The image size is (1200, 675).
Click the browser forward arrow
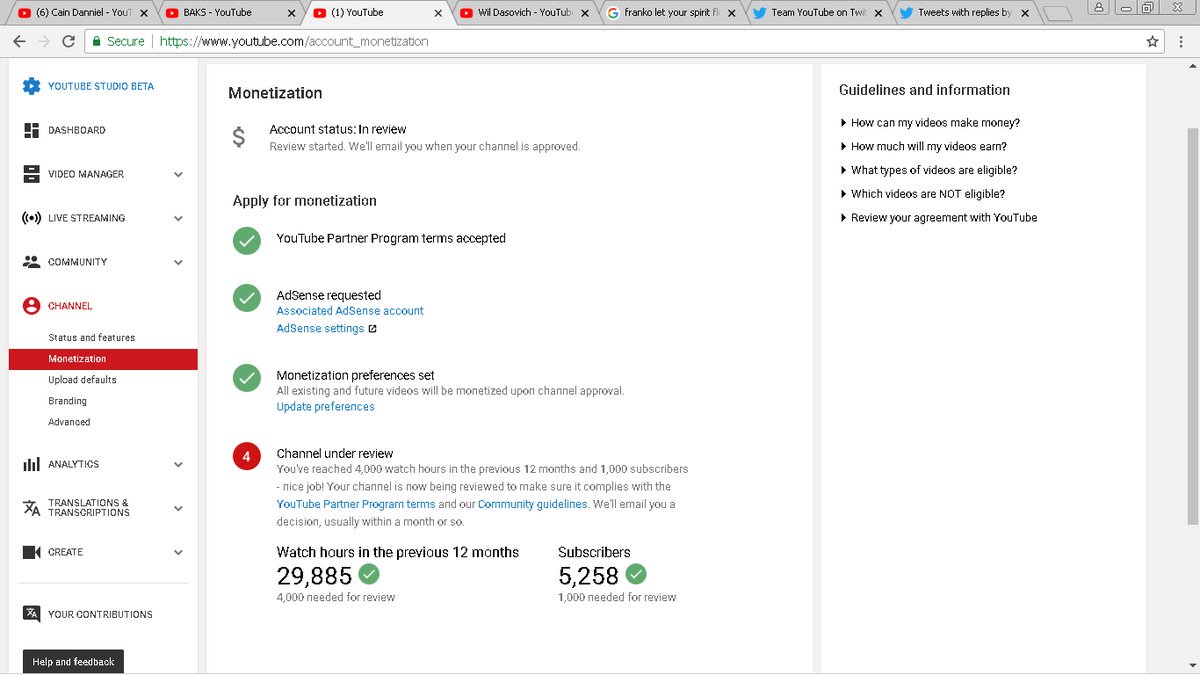(44, 42)
